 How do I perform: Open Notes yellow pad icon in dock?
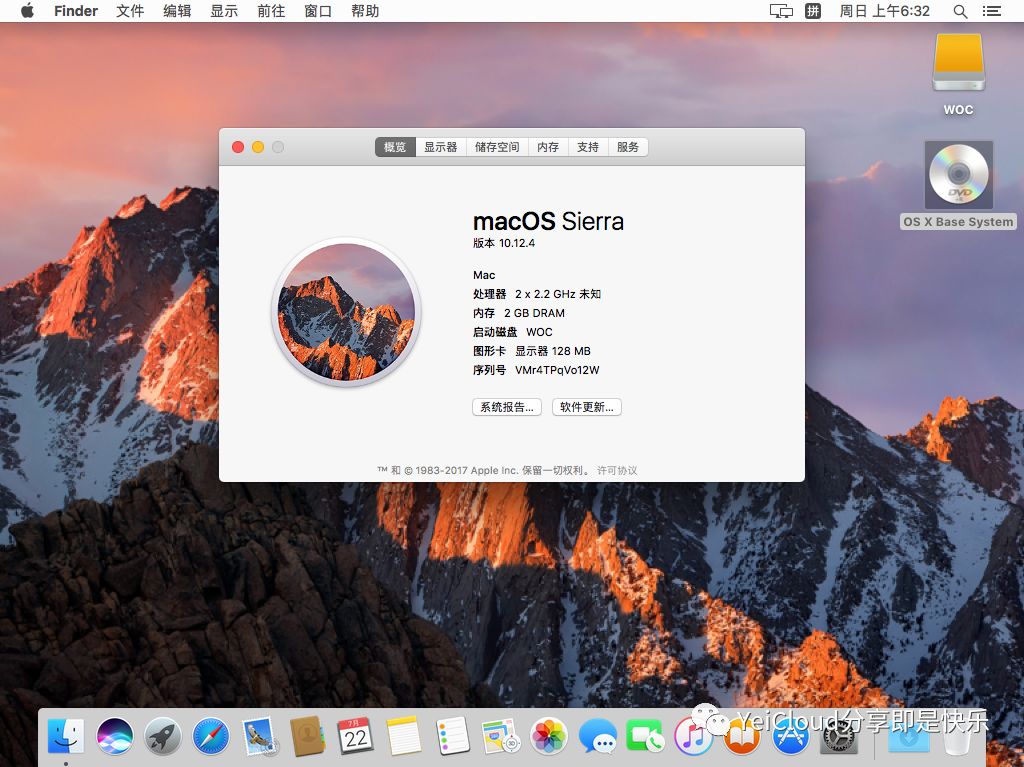pos(404,736)
